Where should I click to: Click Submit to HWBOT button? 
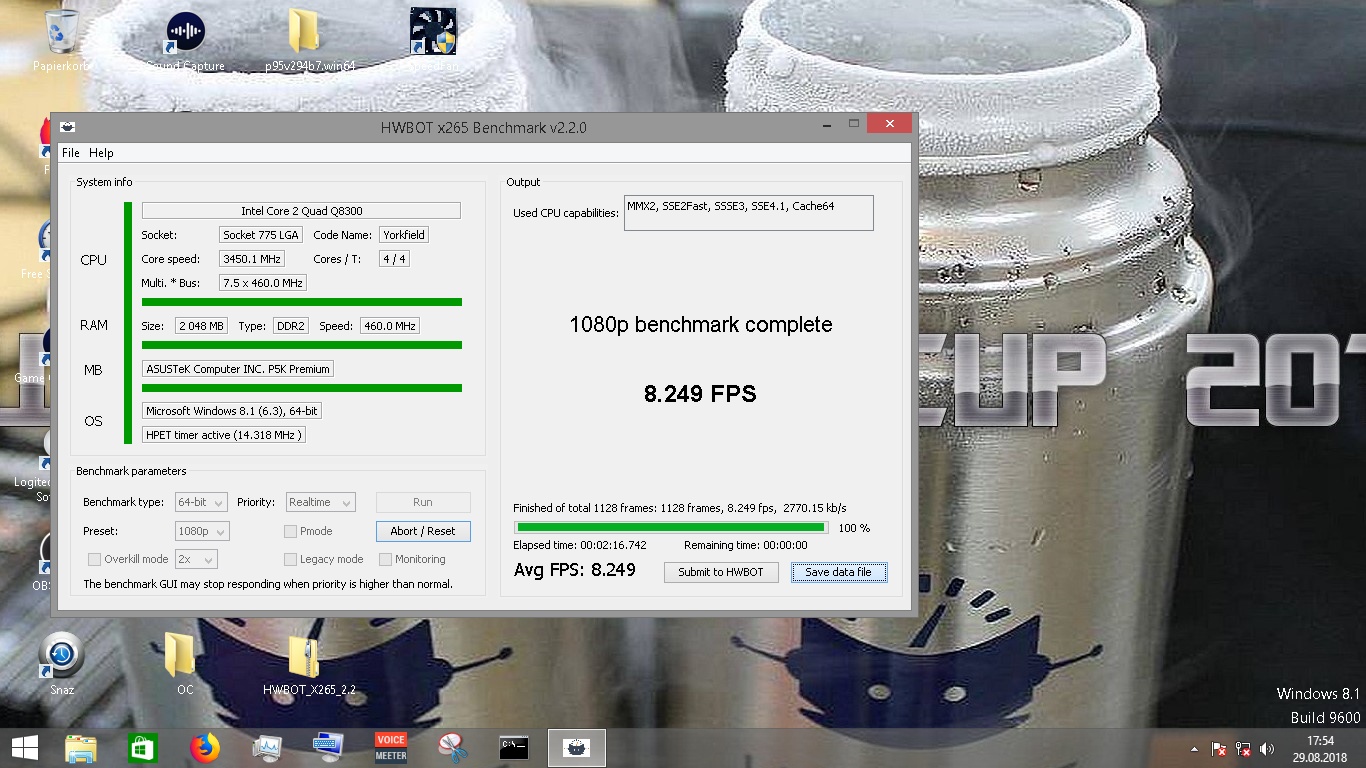pos(721,572)
